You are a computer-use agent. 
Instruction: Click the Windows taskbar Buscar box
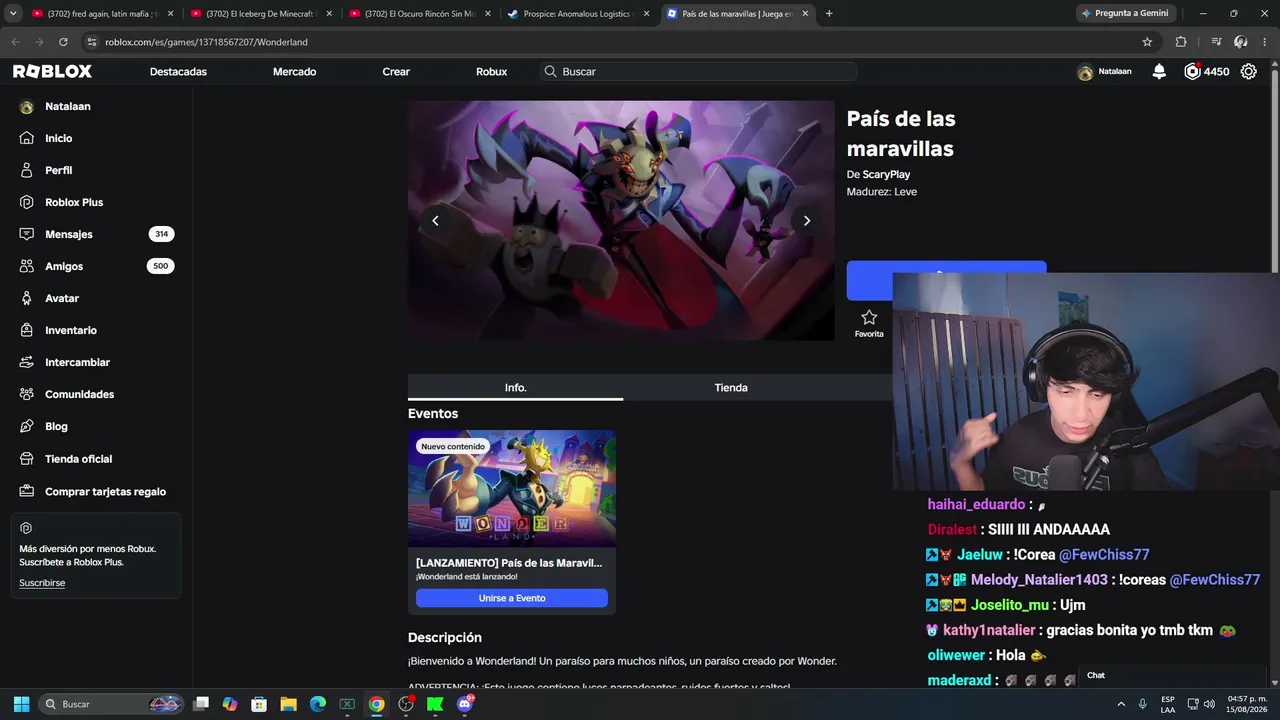tap(110, 704)
